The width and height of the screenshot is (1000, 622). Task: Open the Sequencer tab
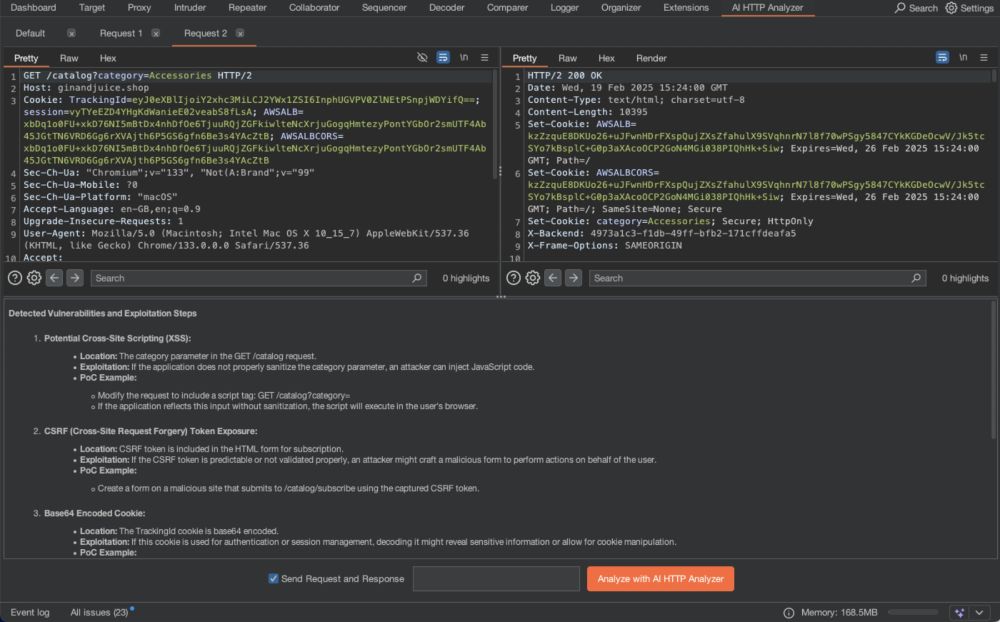pyautogui.click(x=384, y=8)
